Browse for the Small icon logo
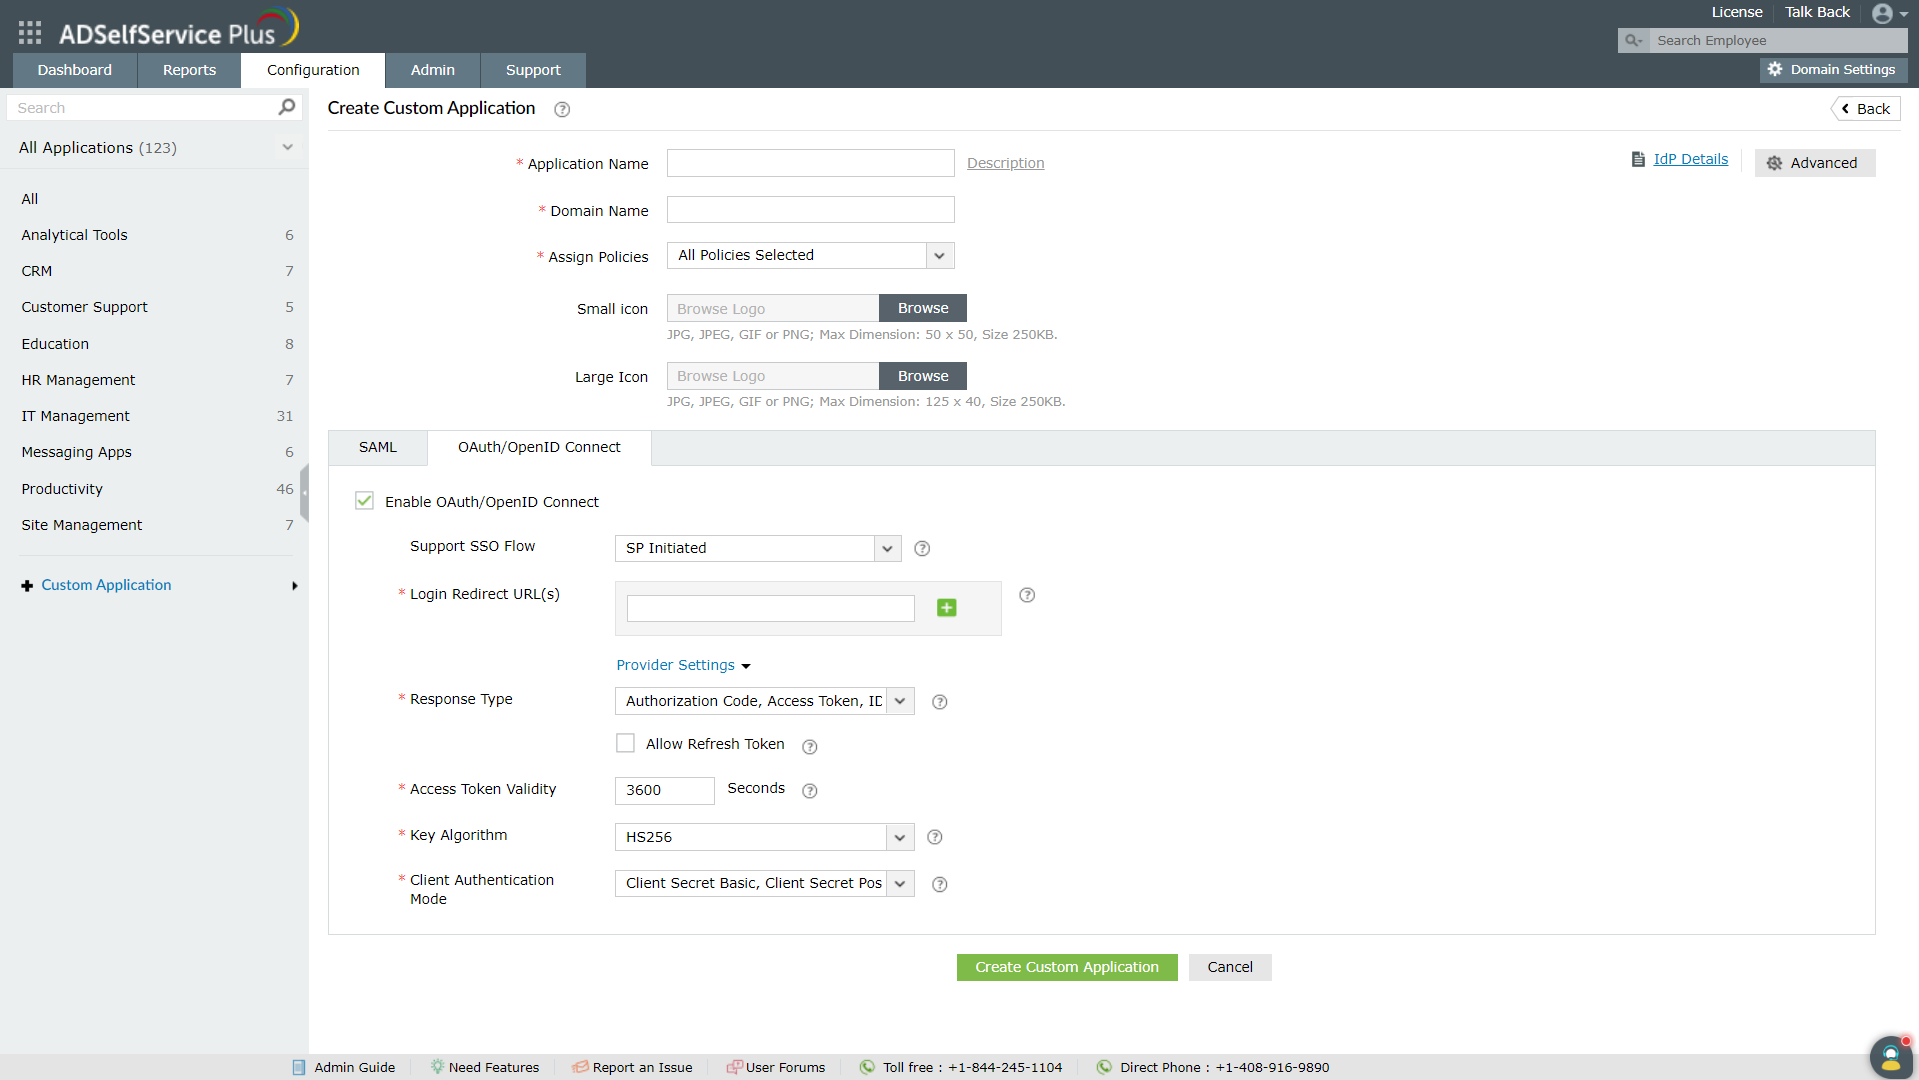This screenshot has width=1919, height=1080. pyautogui.click(x=923, y=308)
